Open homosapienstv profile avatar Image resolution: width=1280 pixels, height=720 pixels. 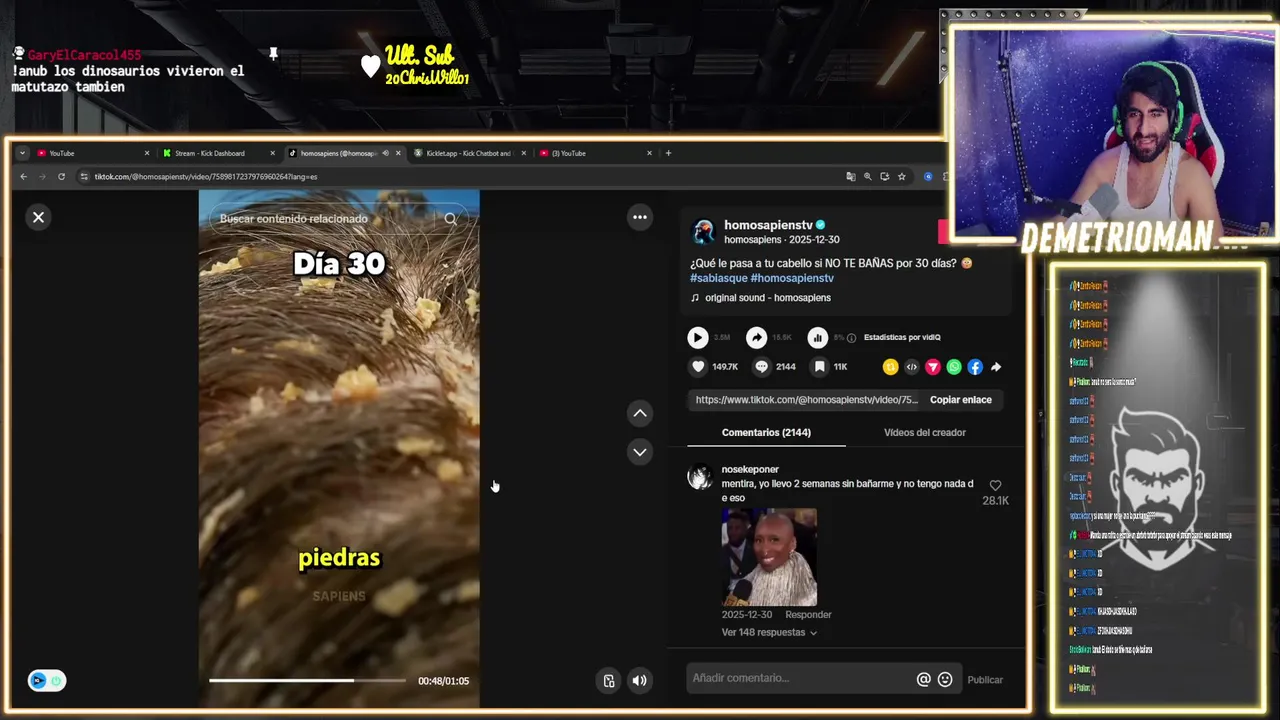point(704,232)
